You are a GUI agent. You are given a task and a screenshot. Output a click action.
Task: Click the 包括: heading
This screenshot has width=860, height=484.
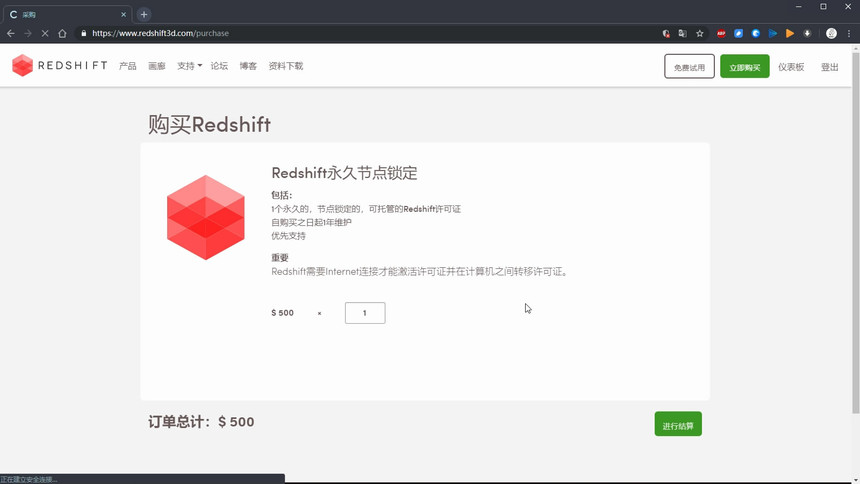[x=282, y=195]
